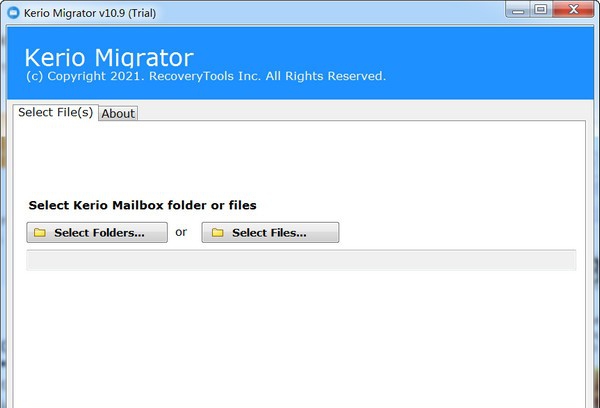This screenshot has height=408, width=600.
Task: Click the gray path bar below the buttons
Action: (x=300, y=260)
